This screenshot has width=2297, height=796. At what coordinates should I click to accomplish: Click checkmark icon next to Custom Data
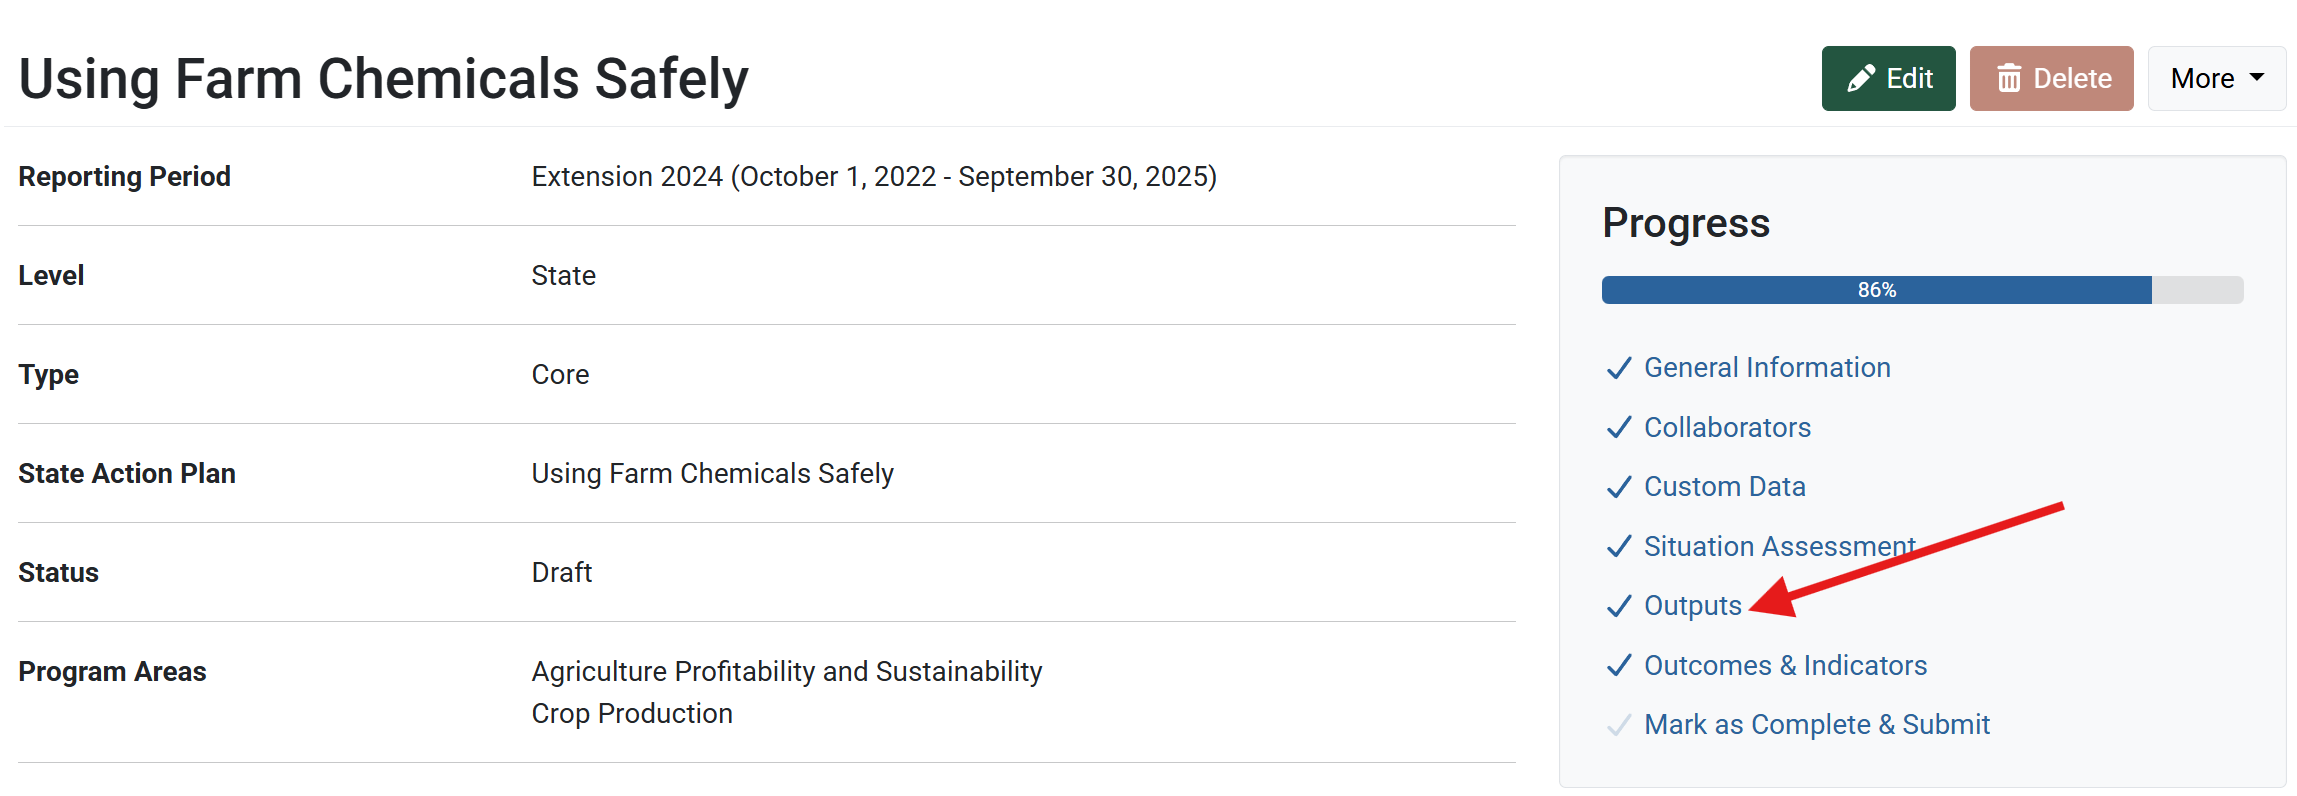pyautogui.click(x=1619, y=487)
